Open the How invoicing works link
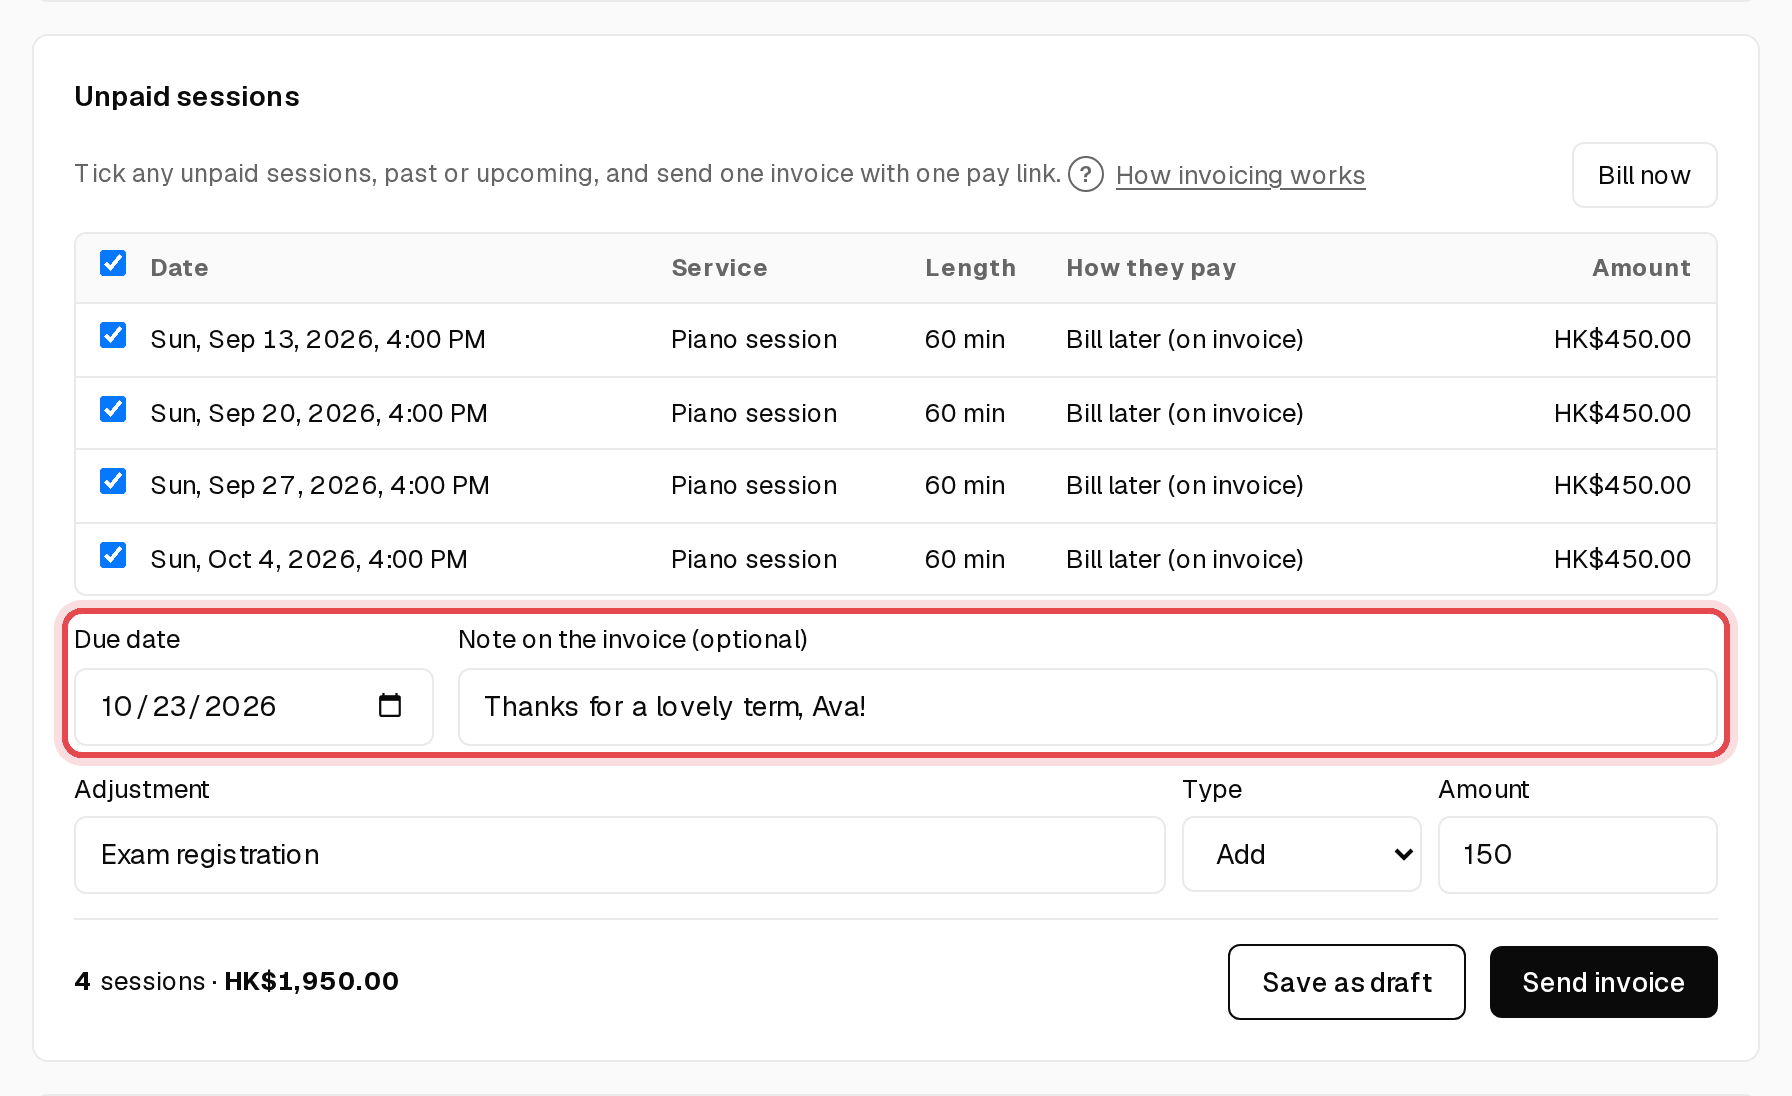This screenshot has height=1096, width=1792. pyautogui.click(x=1240, y=175)
